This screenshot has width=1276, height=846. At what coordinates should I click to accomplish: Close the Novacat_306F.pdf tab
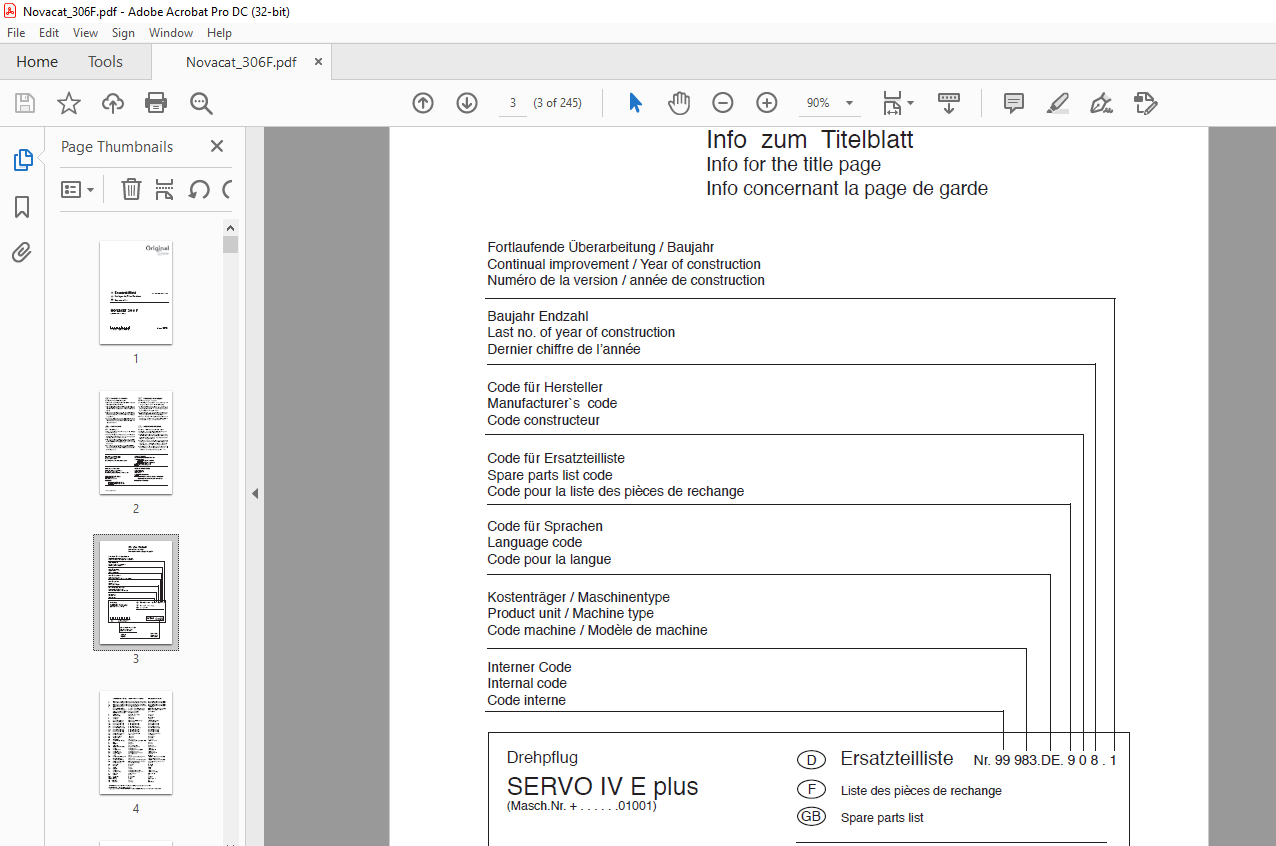tap(318, 62)
